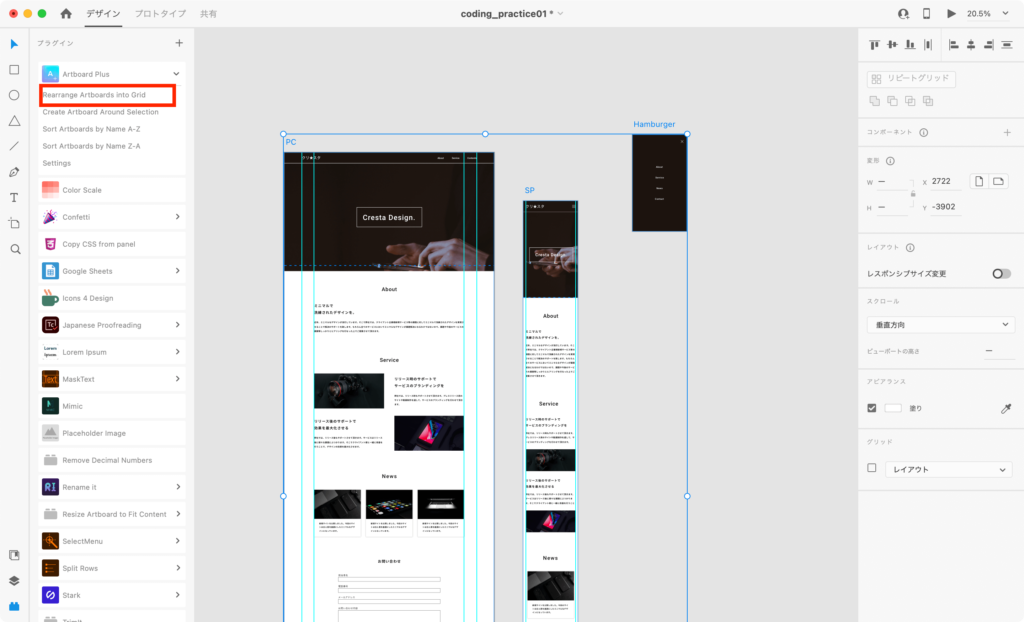Viewport: 1024px width, 622px height.
Task: Click the add plugin plus icon
Action: pyautogui.click(x=179, y=43)
